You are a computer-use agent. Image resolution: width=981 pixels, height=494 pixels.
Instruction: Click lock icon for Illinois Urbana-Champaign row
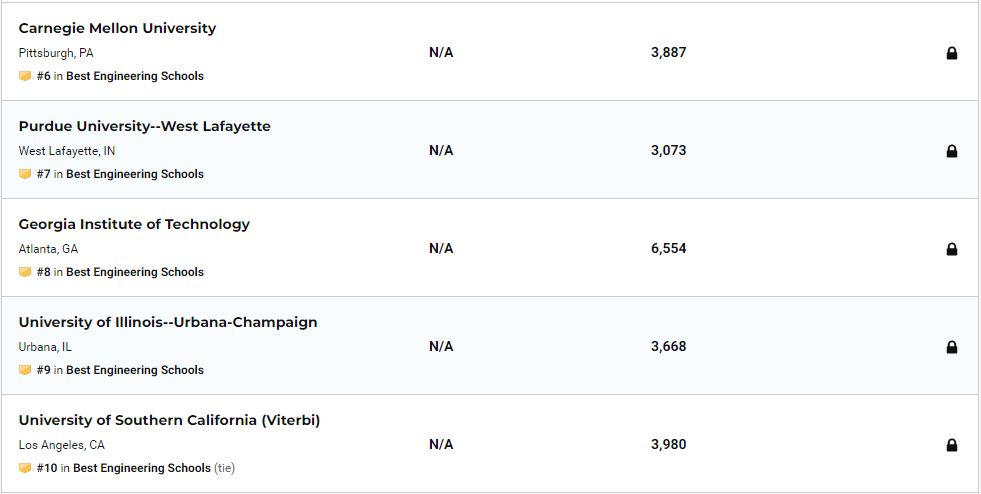point(952,347)
